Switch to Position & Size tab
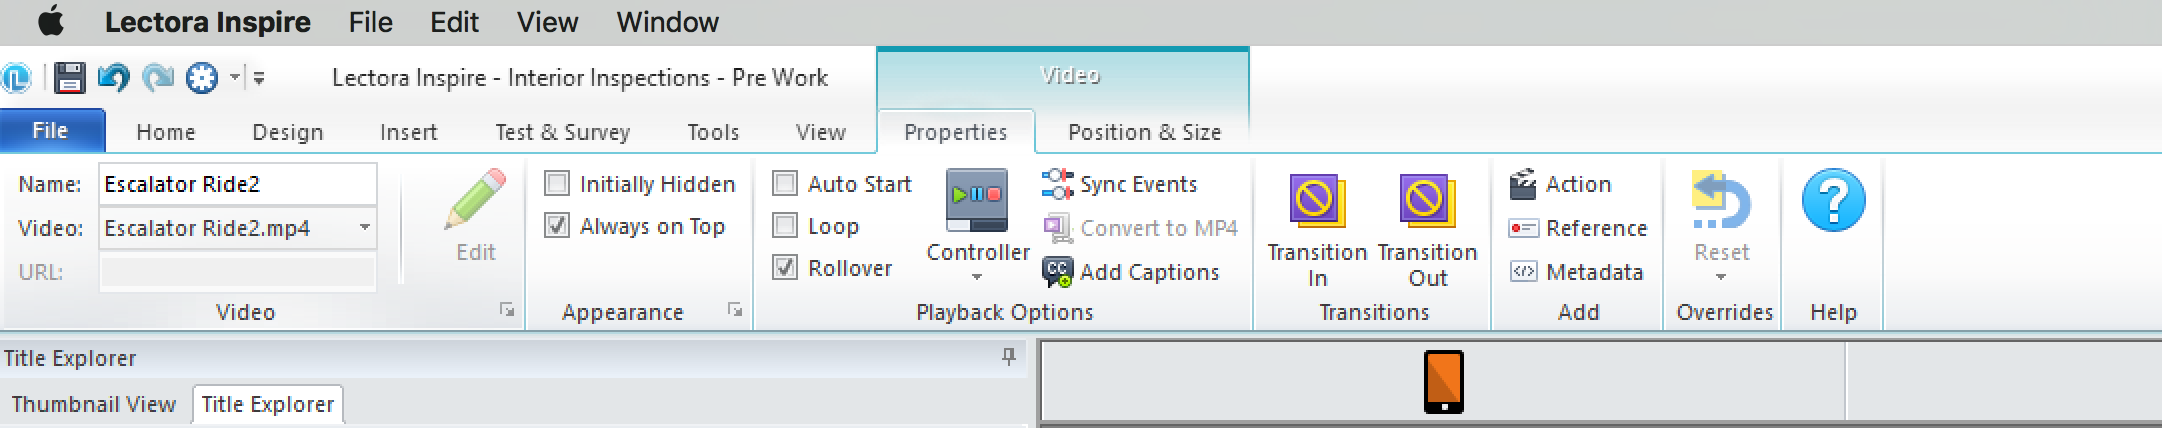2162x428 pixels. (1144, 132)
